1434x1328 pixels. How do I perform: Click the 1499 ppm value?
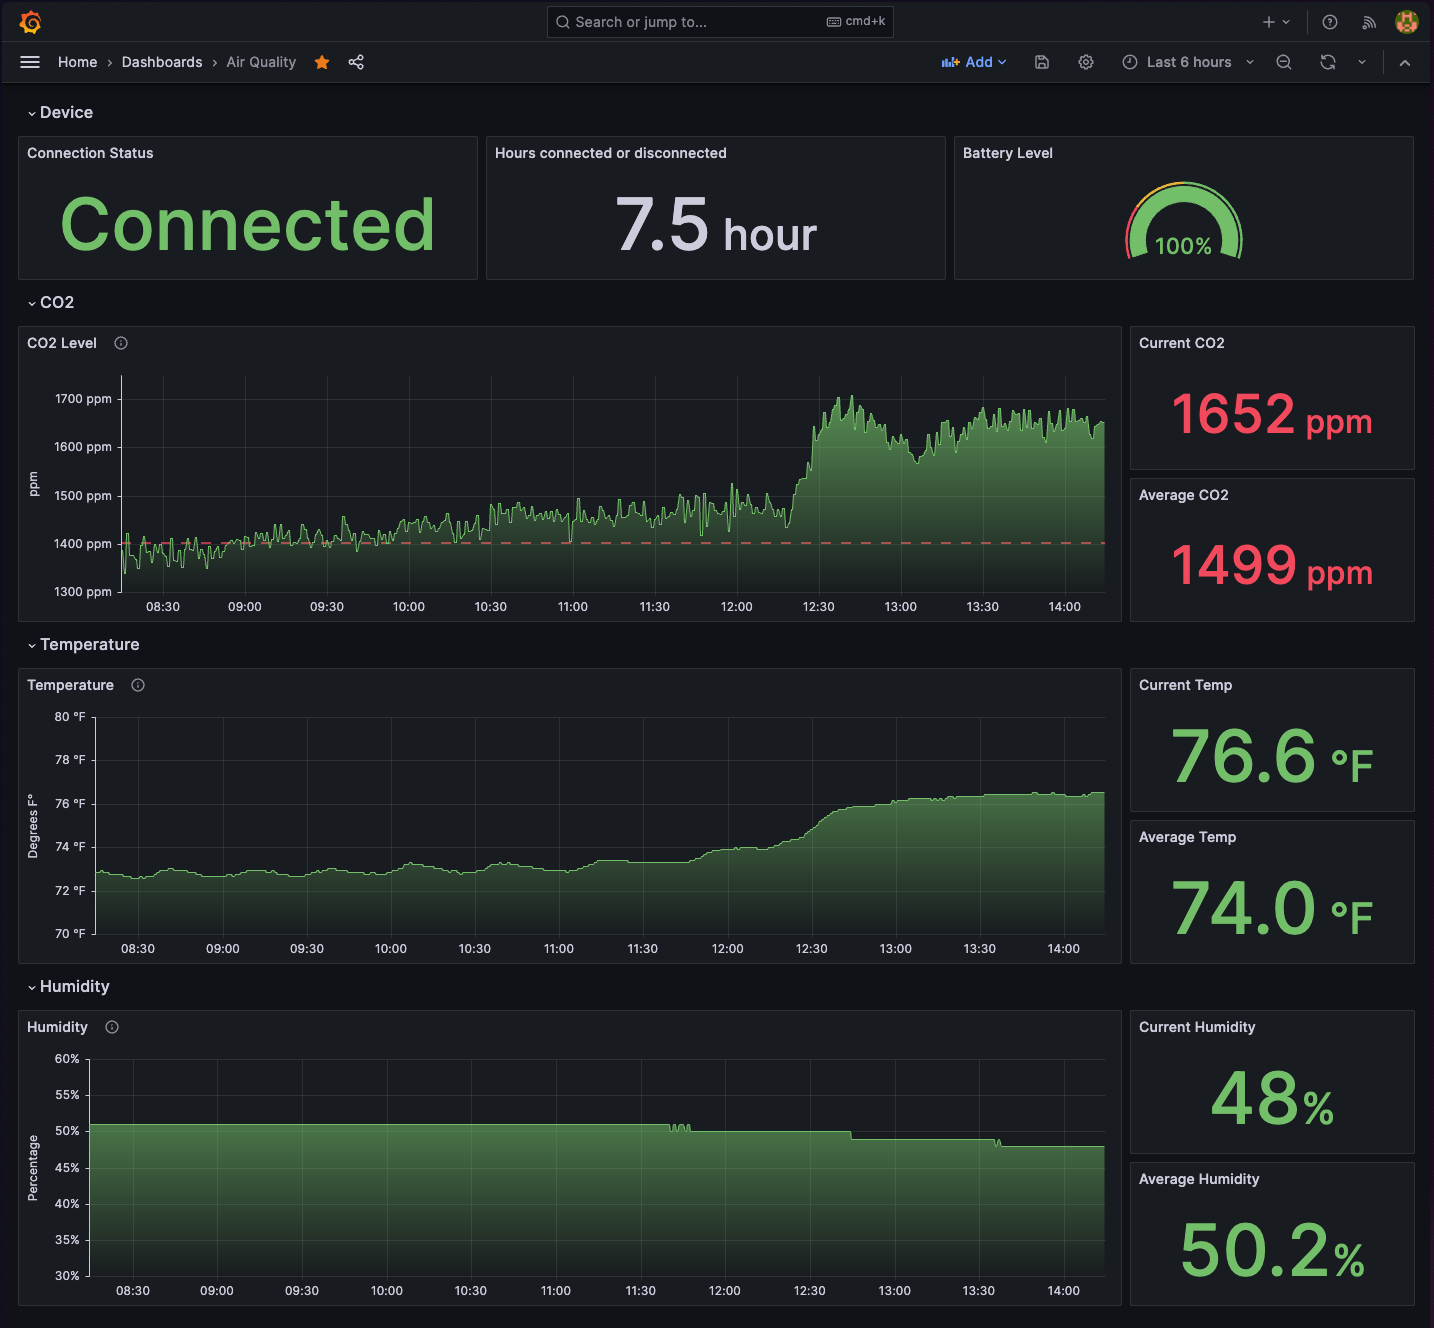tap(1272, 565)
